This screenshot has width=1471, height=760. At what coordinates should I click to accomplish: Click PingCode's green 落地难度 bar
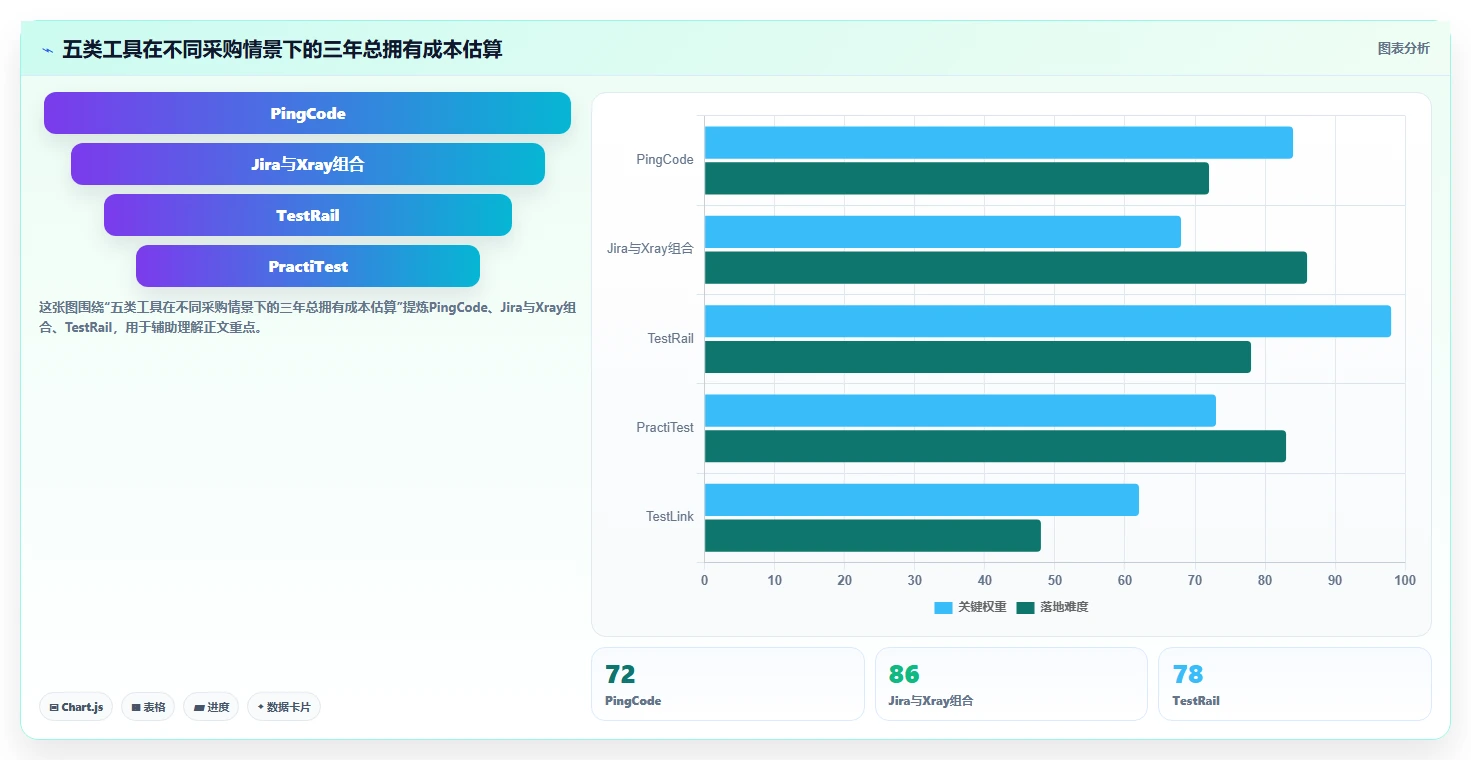click(957, 178)
